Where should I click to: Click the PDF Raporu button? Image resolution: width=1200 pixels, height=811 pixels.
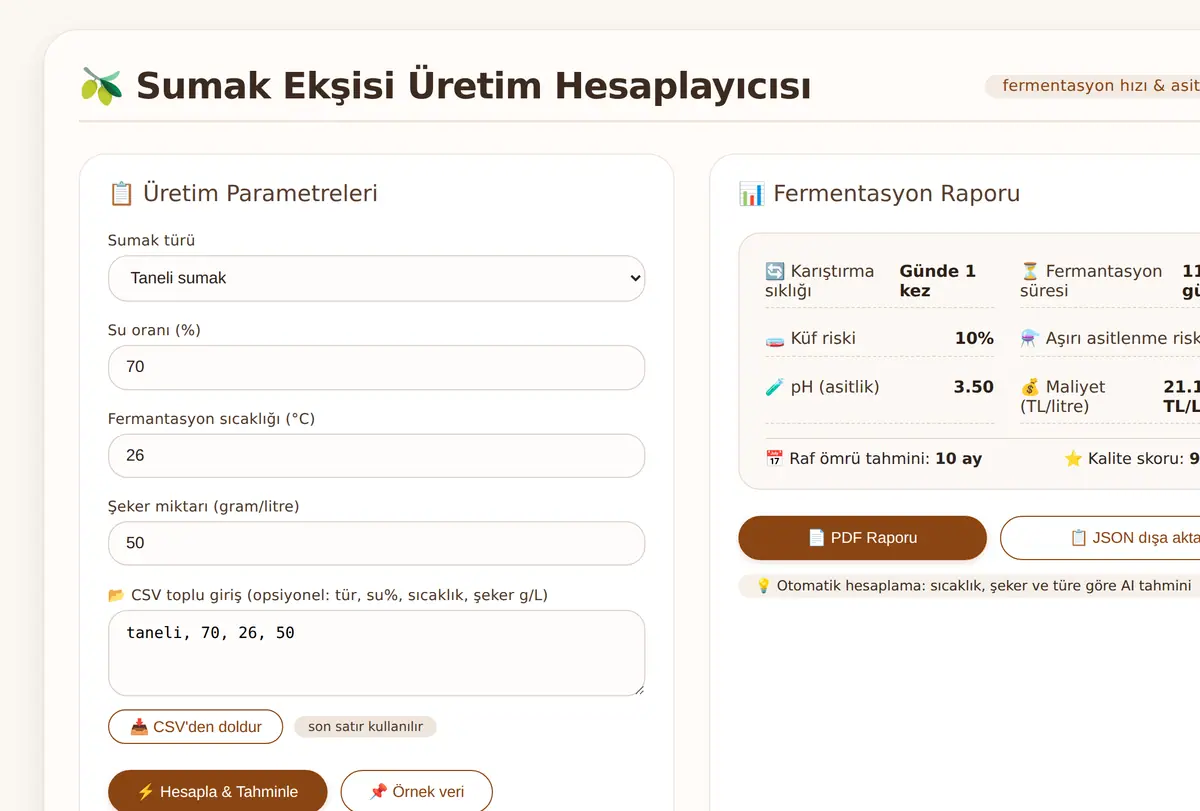pyautogui.click(x=862, y=538)
